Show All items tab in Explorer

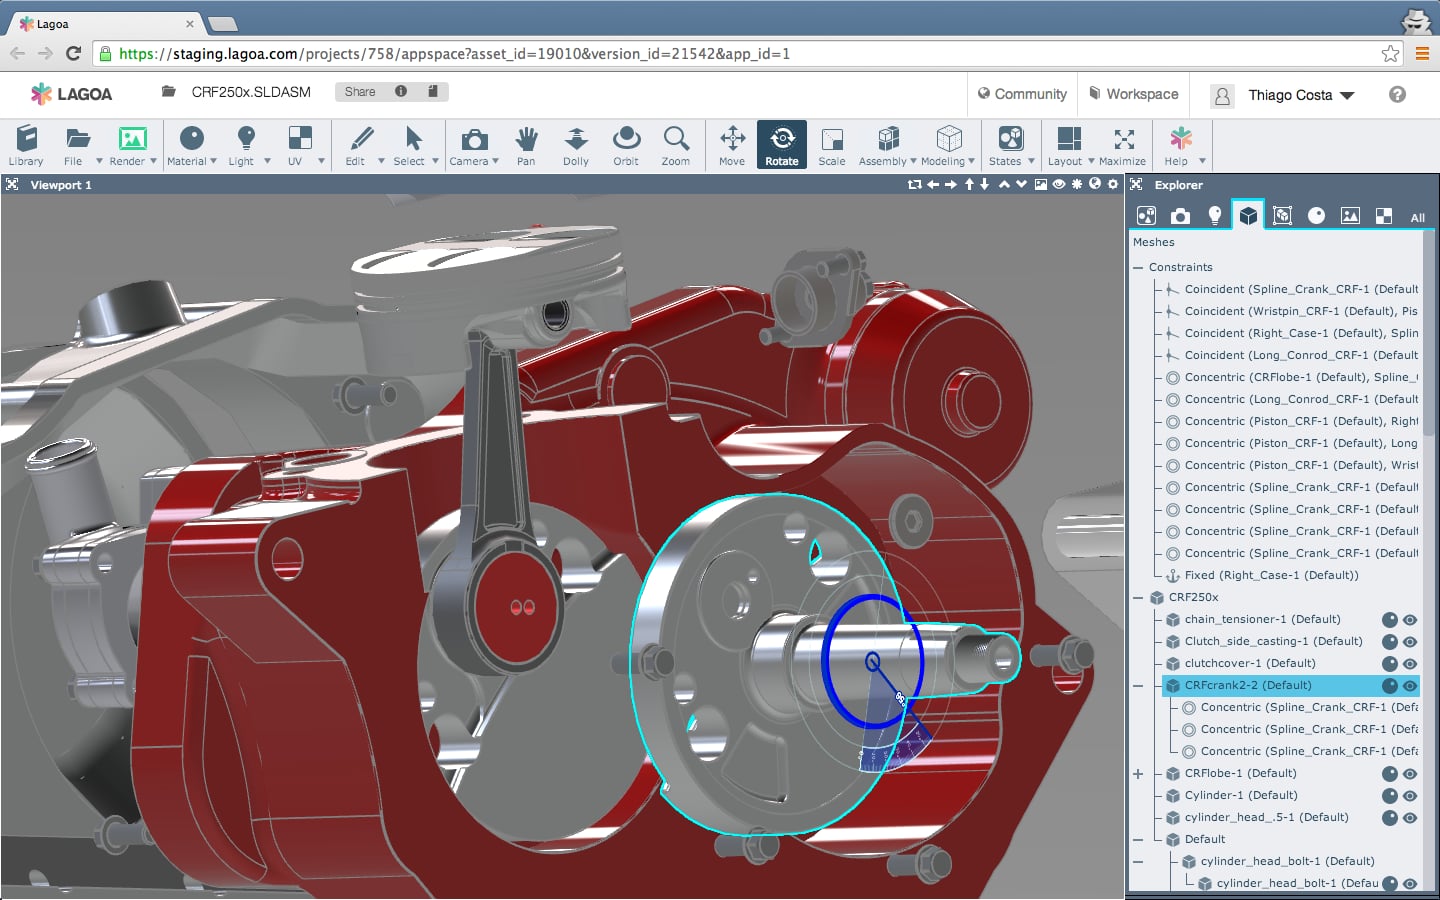tap(1417, 217)
